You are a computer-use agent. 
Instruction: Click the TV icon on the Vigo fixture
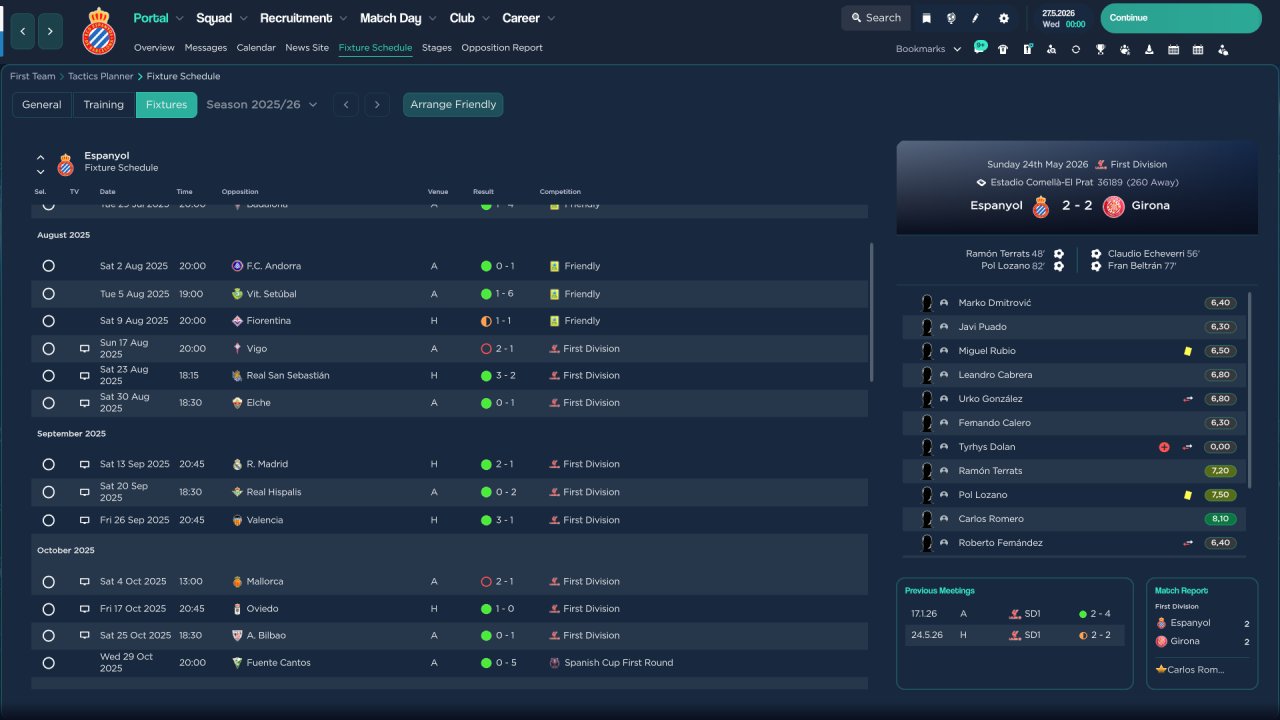pyautogui.click(x=85, y=349)
